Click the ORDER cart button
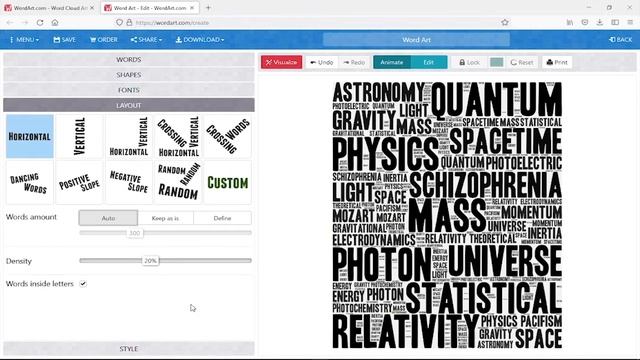The height and width of the screenshot is (360, 640). (104, 40)
